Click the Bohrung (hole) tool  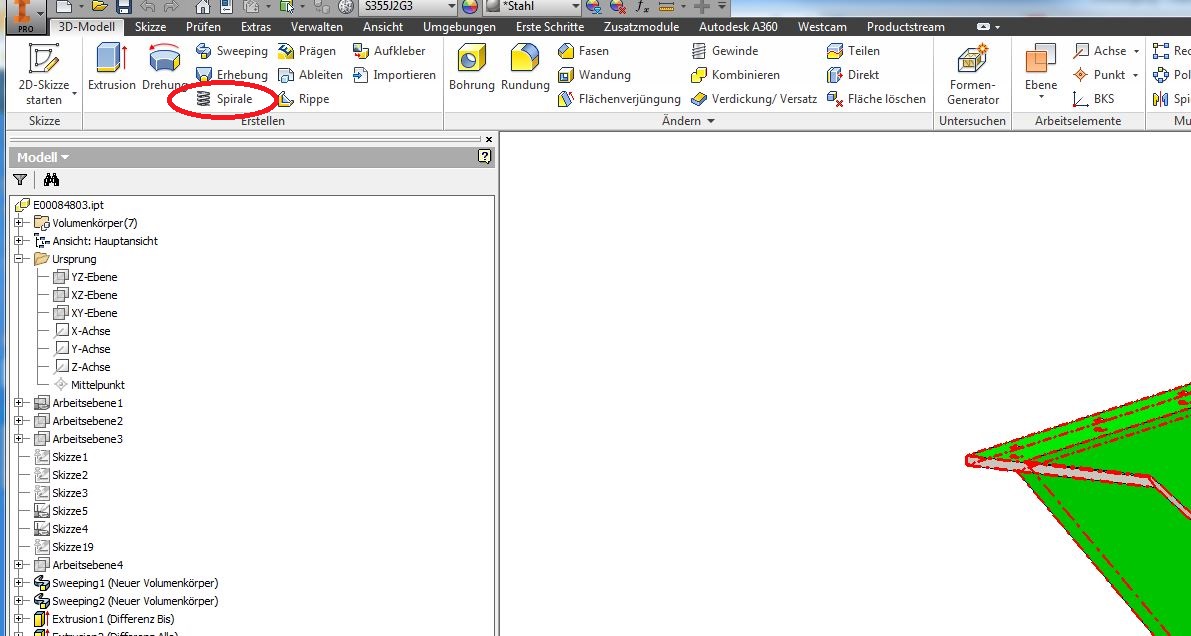(x=471, y=68)
